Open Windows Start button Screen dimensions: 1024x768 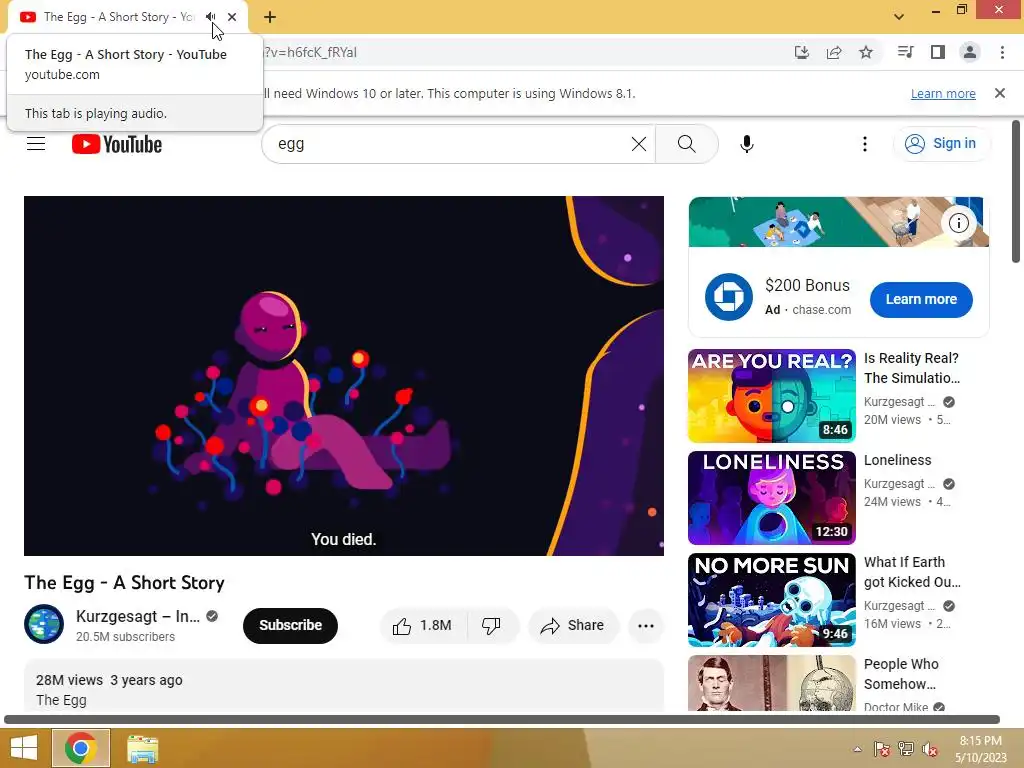click(x=24, y=748)
